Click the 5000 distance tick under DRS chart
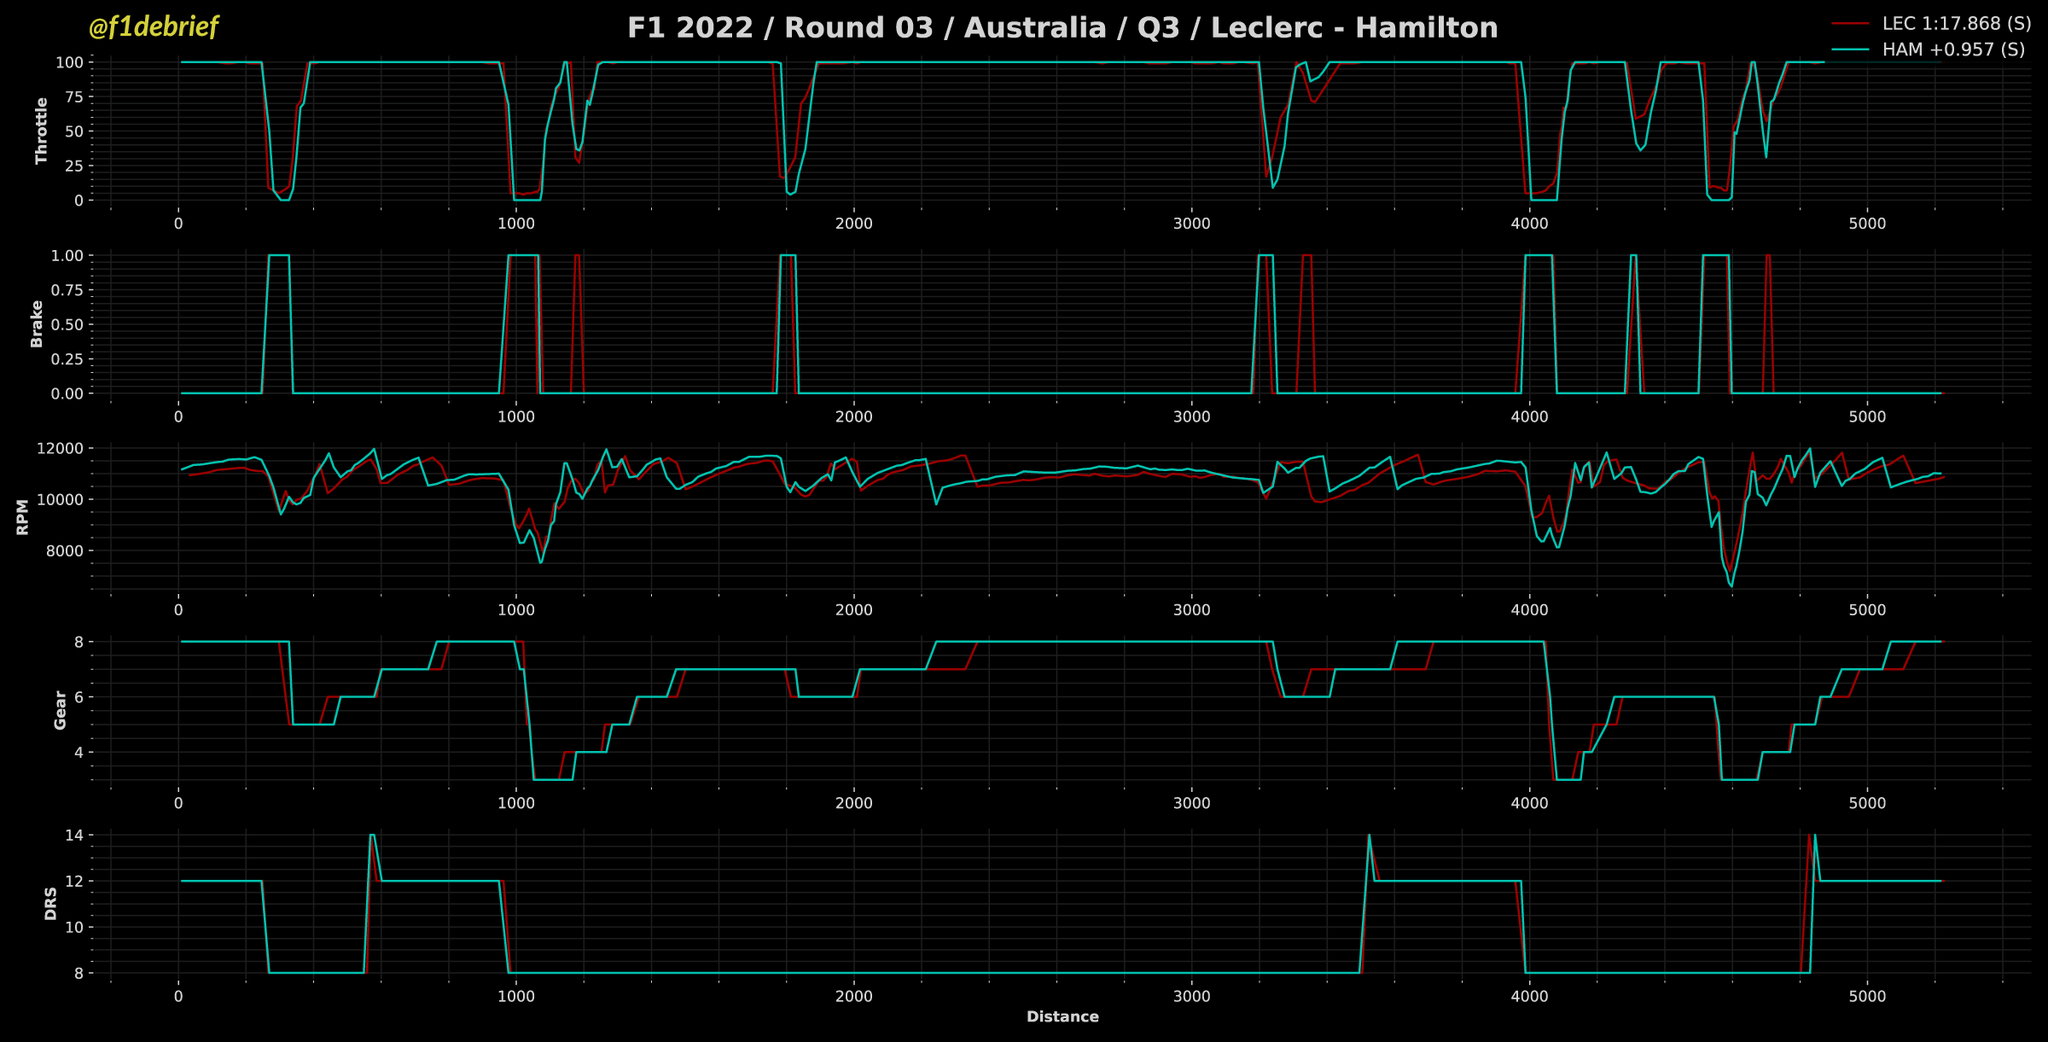 point(1867,996)
